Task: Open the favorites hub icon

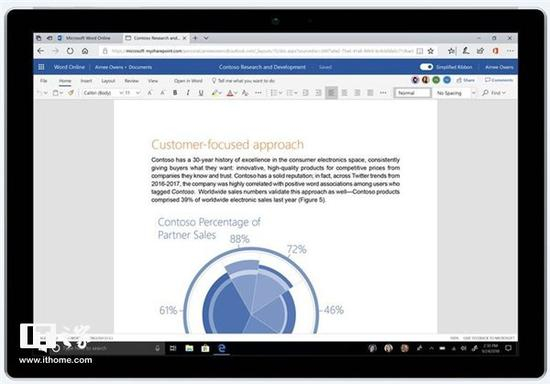Action: point(451,51)
